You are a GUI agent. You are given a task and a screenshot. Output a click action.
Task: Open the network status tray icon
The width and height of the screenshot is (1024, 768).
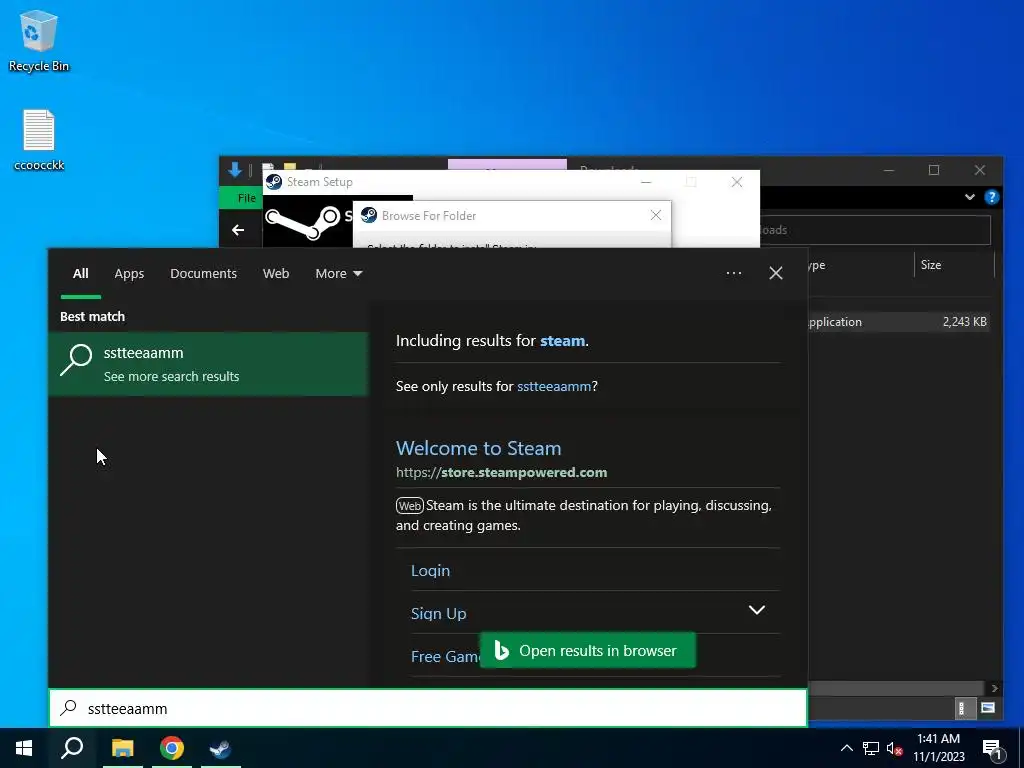pos(871,748)
